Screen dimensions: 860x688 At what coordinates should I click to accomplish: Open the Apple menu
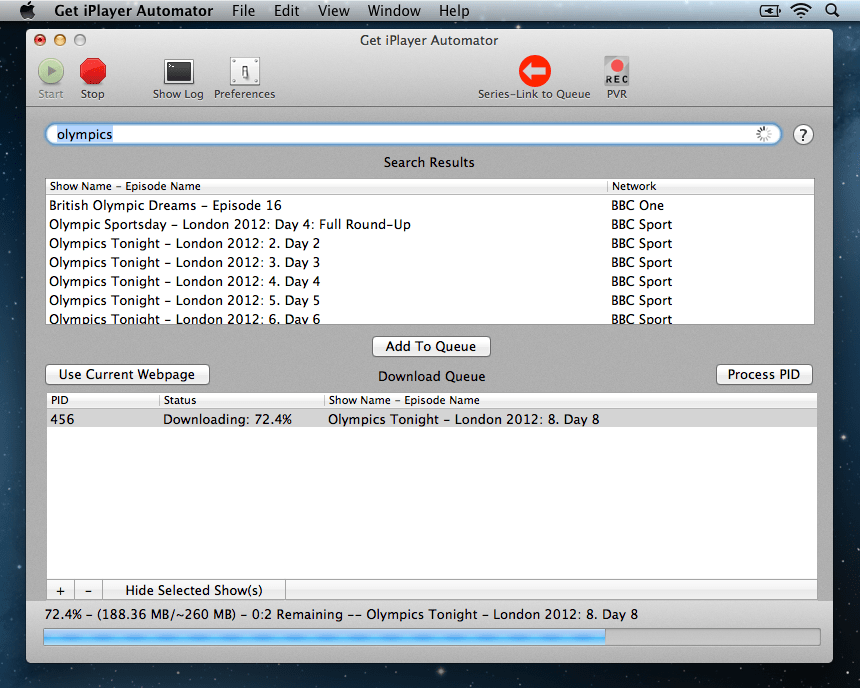point(27,10)
